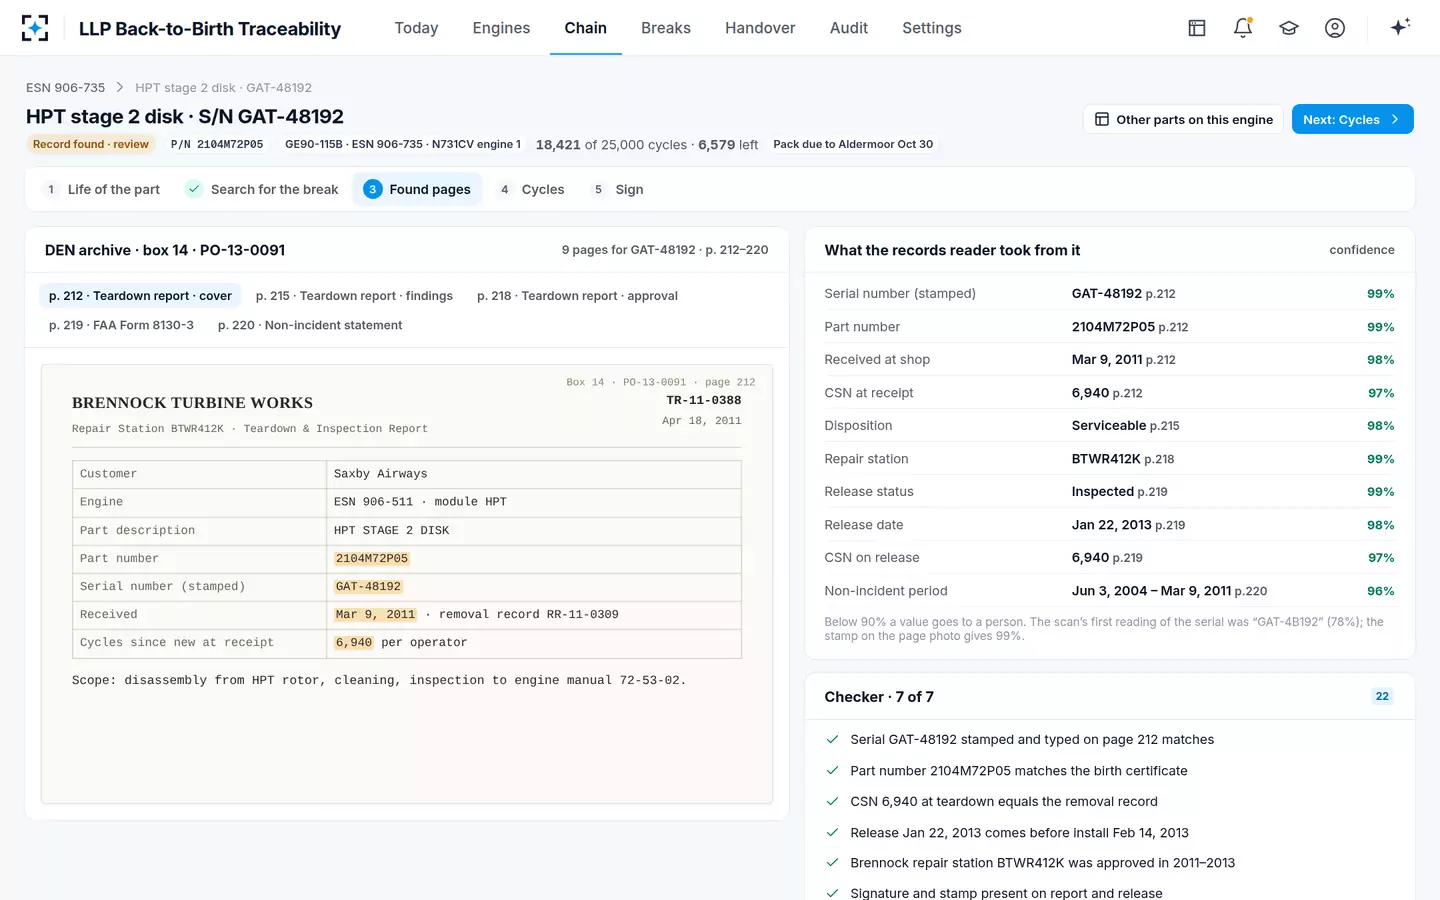This screenshot has height=900, width=1440.
Task: Switch to the Engines tab
Action: click(x=501, y=28)
